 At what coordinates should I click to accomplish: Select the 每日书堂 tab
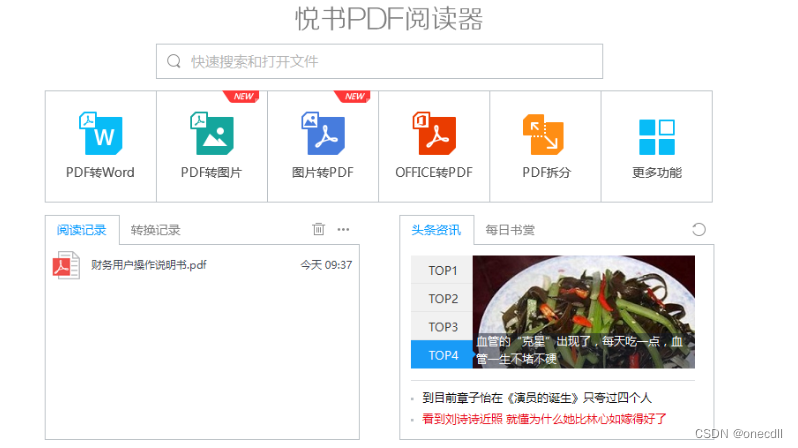510,230
